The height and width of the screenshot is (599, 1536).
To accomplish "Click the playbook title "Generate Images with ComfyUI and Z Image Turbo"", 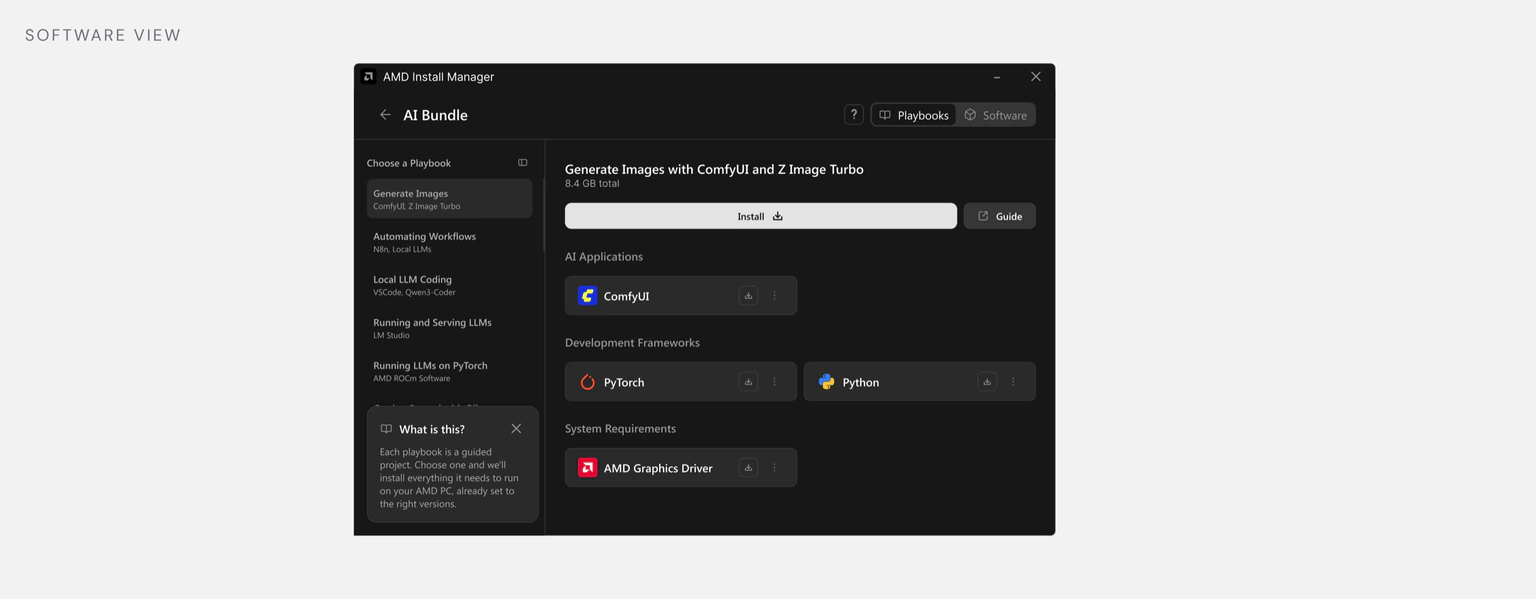I will pyautogui.click(x=714, y=169).
